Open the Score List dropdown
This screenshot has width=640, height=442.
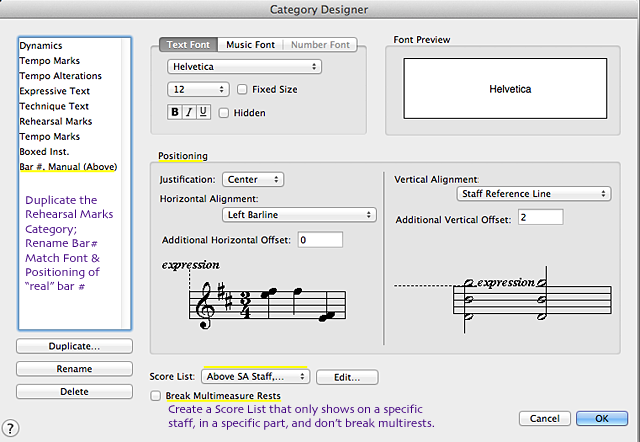click(x=255, y=377)
